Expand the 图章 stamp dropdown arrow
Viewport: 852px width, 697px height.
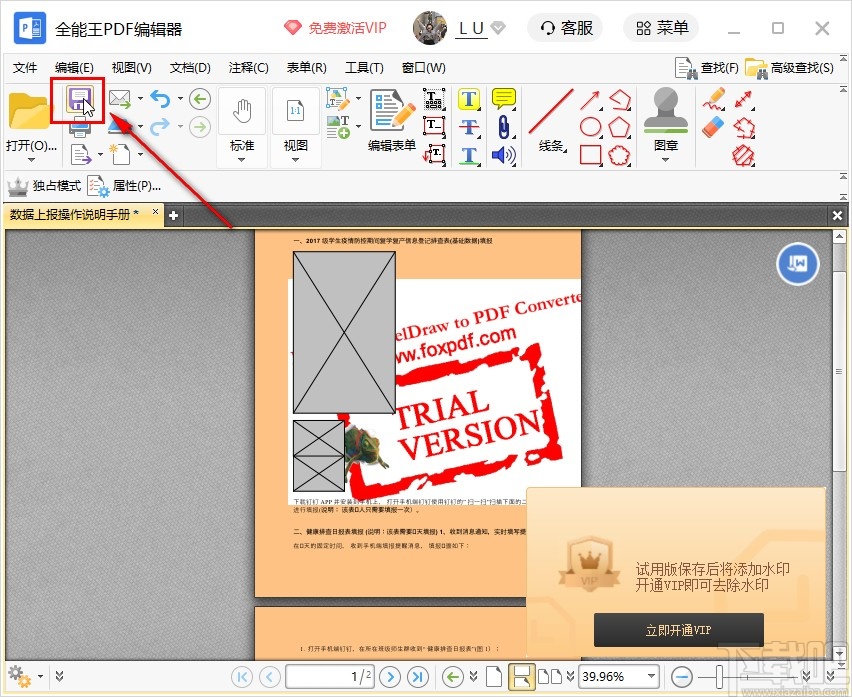tap(666, 160)
